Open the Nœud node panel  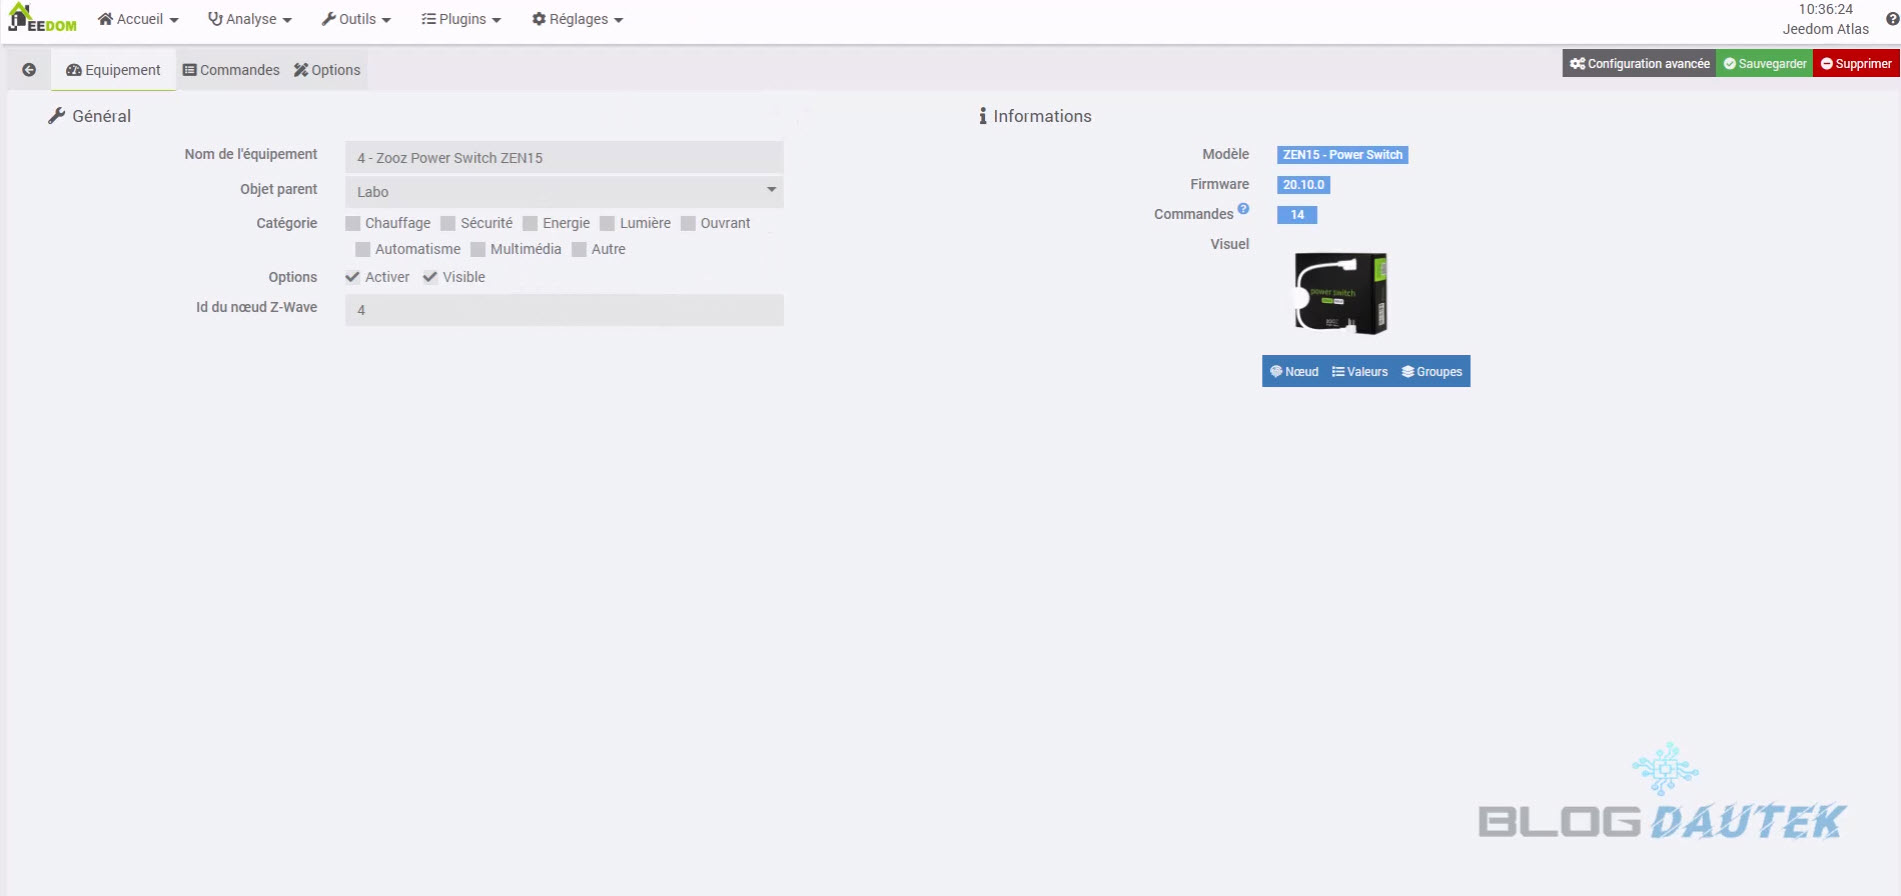coord(1294,372)
